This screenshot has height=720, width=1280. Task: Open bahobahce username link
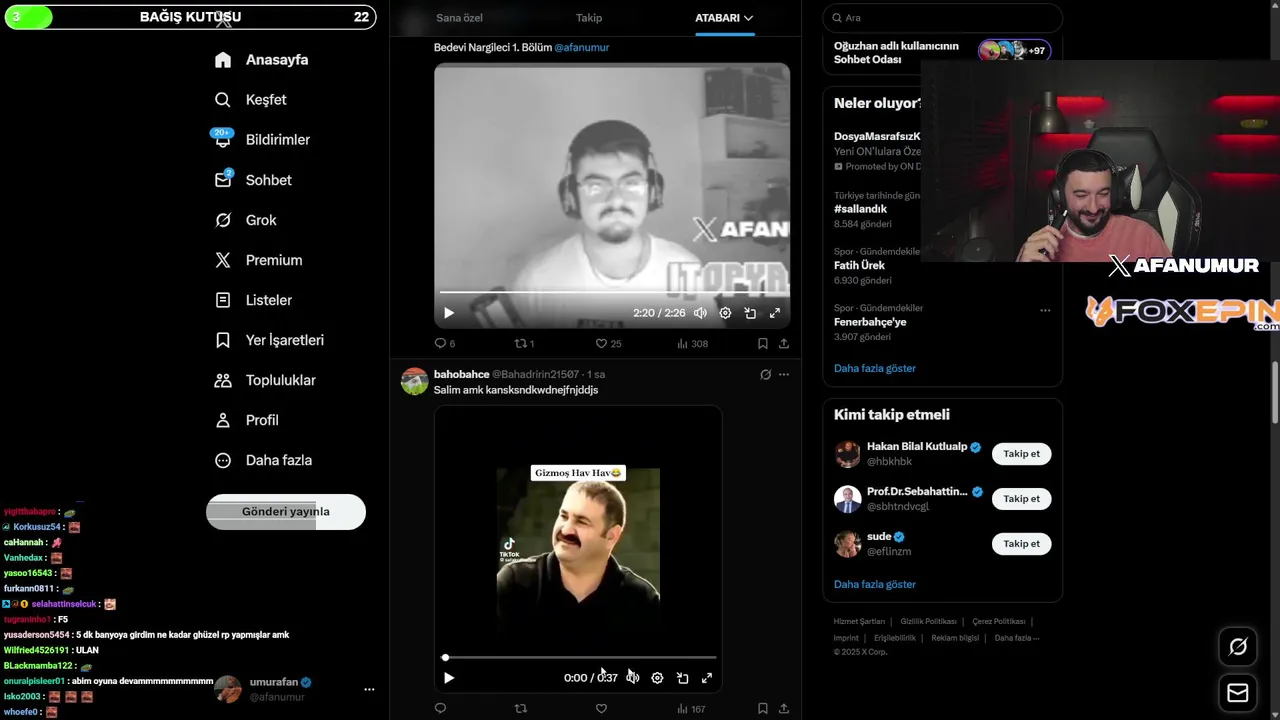pos(461,374)
